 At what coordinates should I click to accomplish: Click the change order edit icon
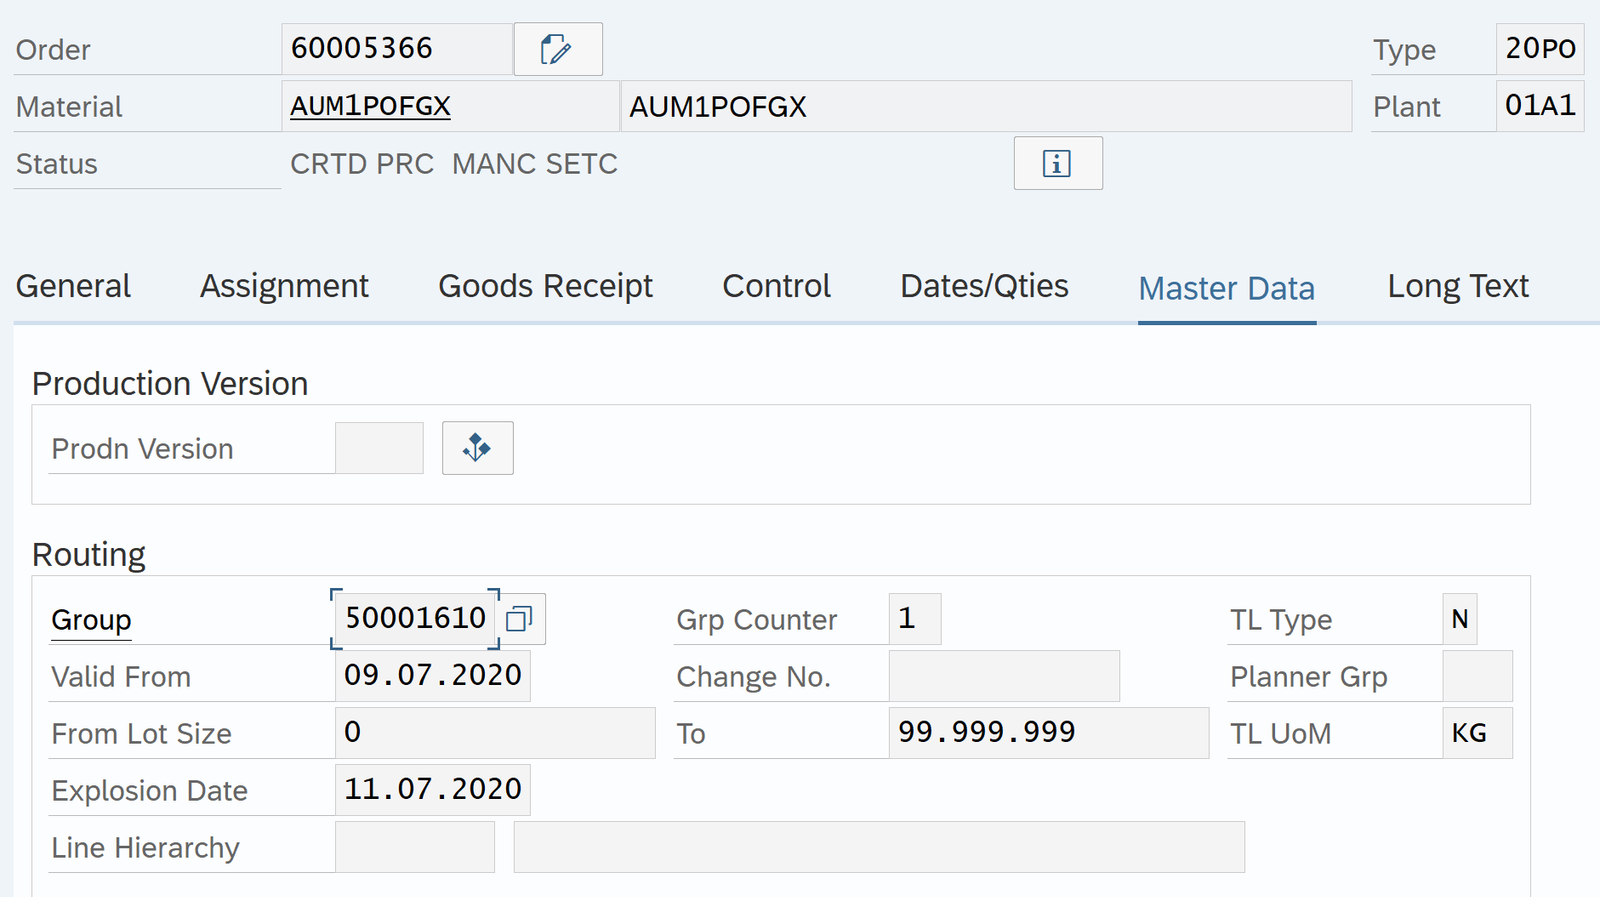tap(557, 49)
